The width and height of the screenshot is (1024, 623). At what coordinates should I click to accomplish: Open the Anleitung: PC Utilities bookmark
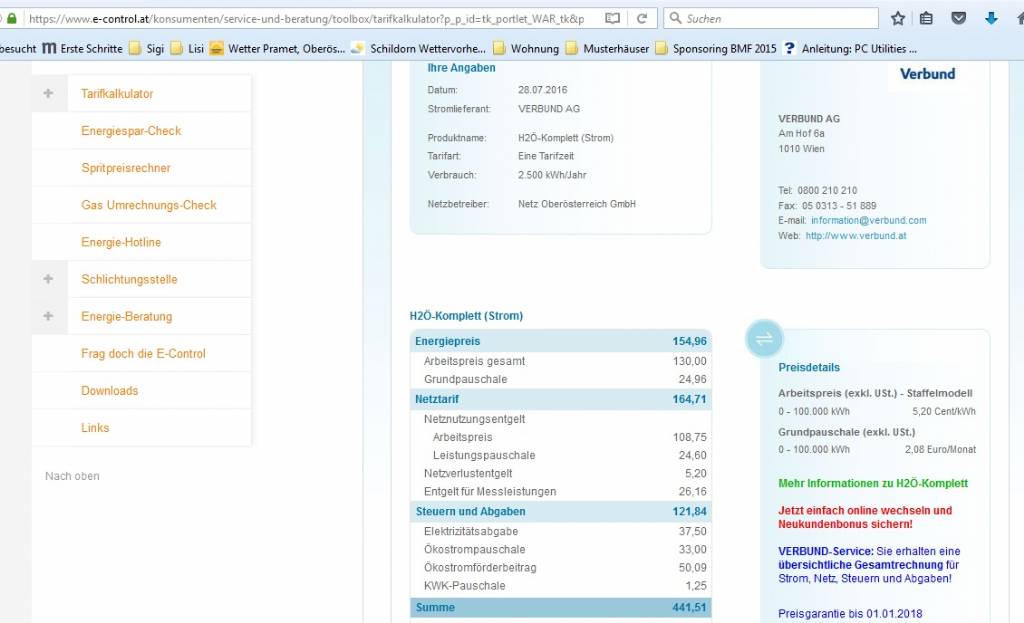coord(850,48)
